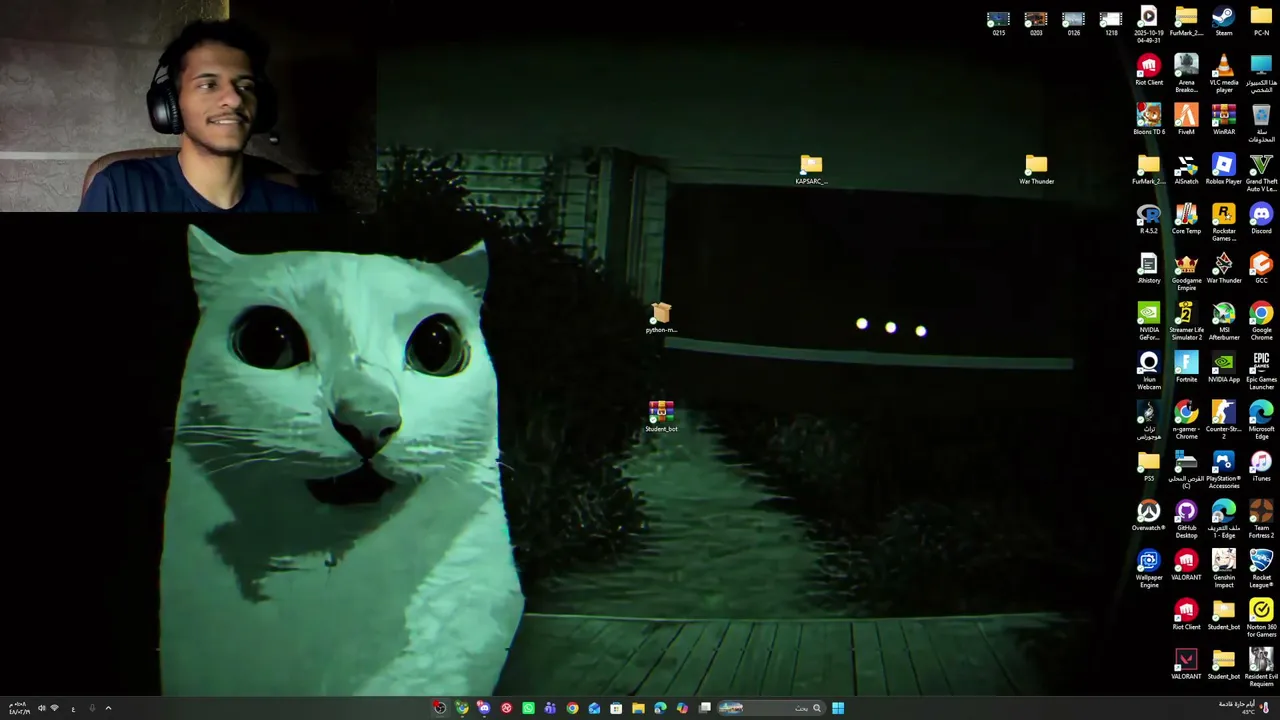Viewport: 1280px width, 720px height.
Task: Select the Grand Theft Auto V icon
Action: click(x=1261, y=173)
